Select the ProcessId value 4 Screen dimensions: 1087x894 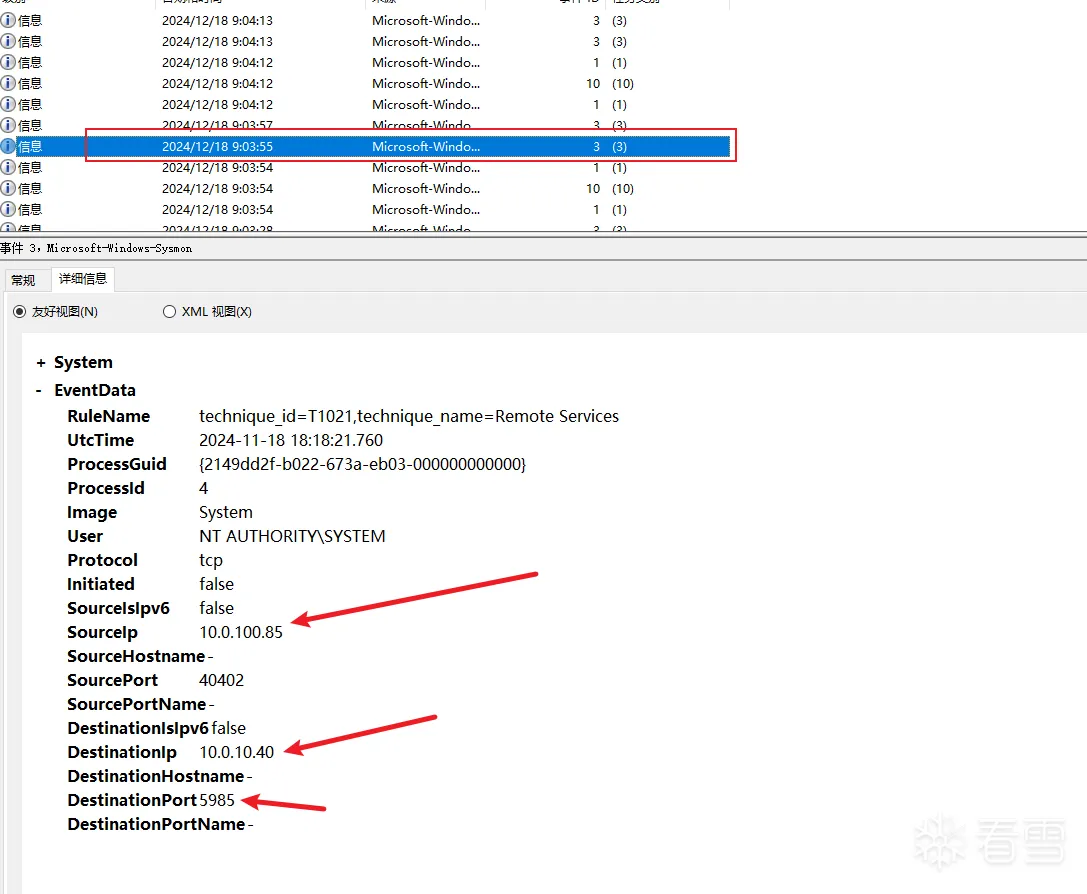pyautogui.click(x=203, y=488)
